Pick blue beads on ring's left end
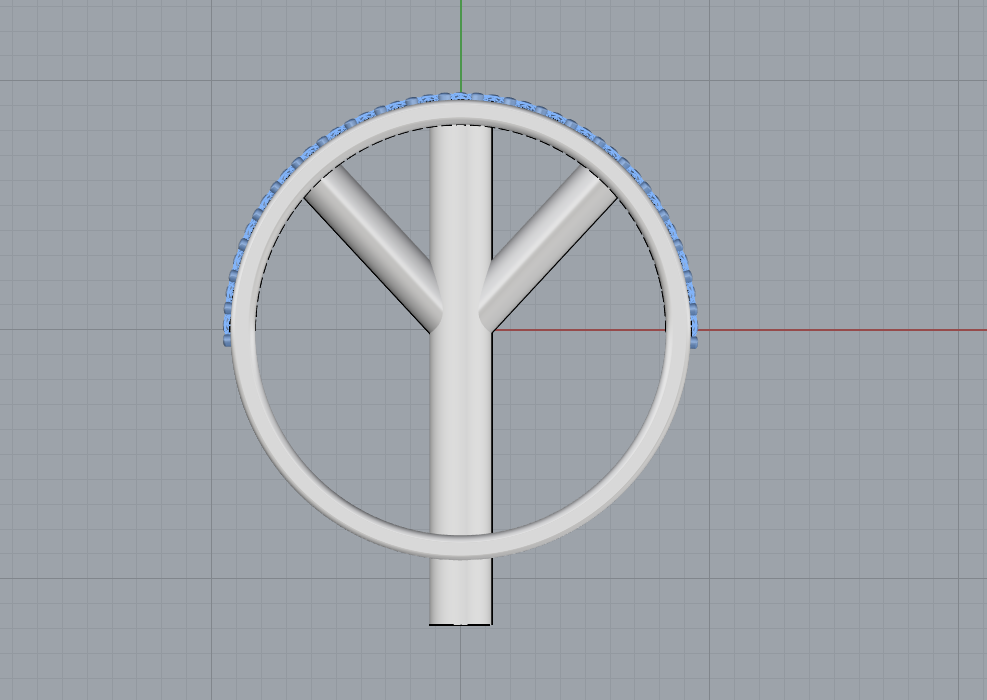This screenshot has width=987, height=700. pos(227,324)
